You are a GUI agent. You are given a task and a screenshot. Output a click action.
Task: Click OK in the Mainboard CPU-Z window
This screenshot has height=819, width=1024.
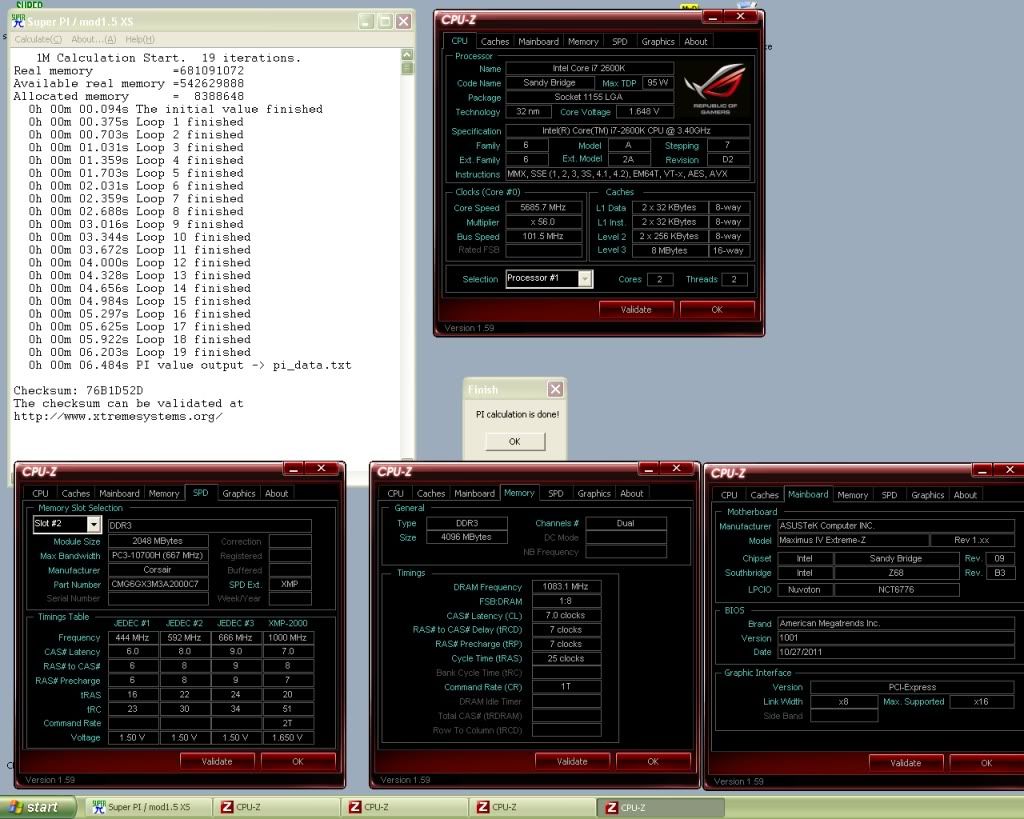pos(985,762)
